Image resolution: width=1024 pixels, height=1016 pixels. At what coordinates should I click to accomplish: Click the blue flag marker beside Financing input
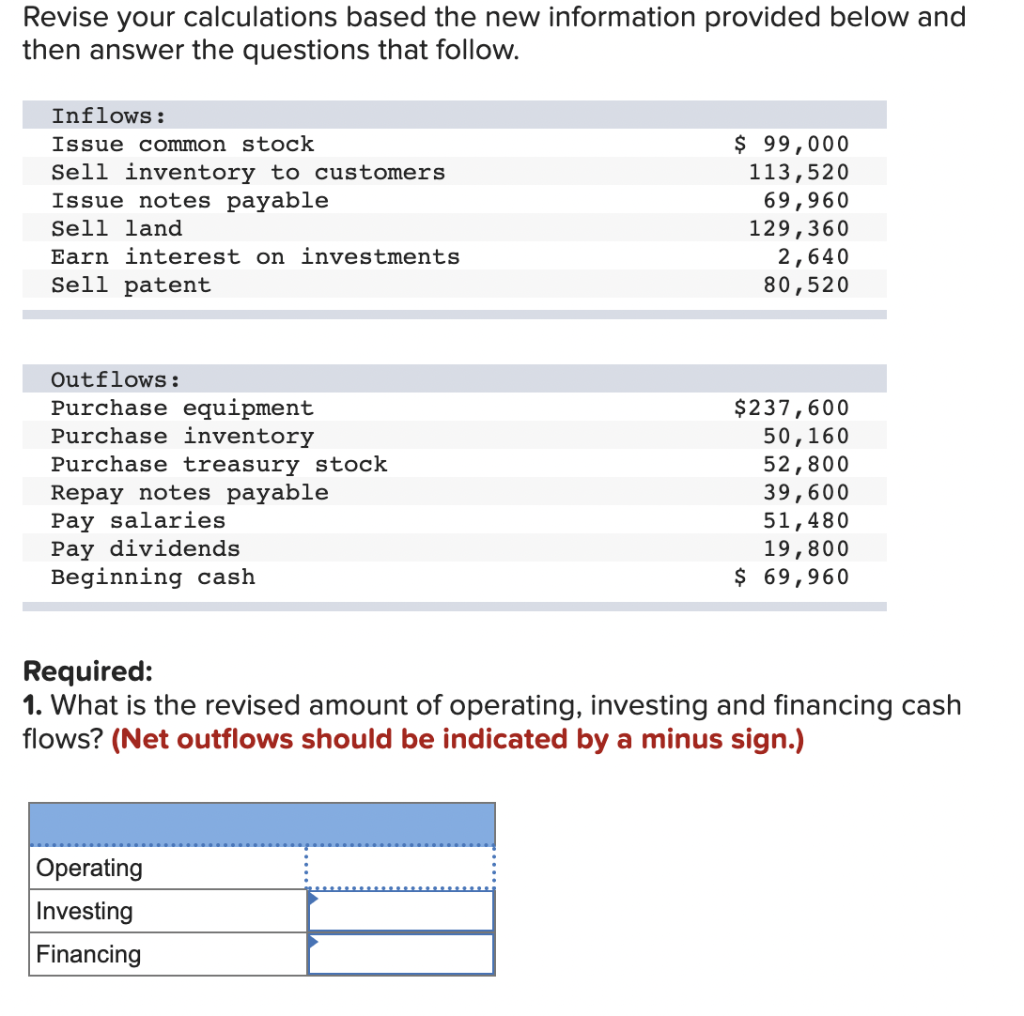pyautogui.click(x=311, y=942)
